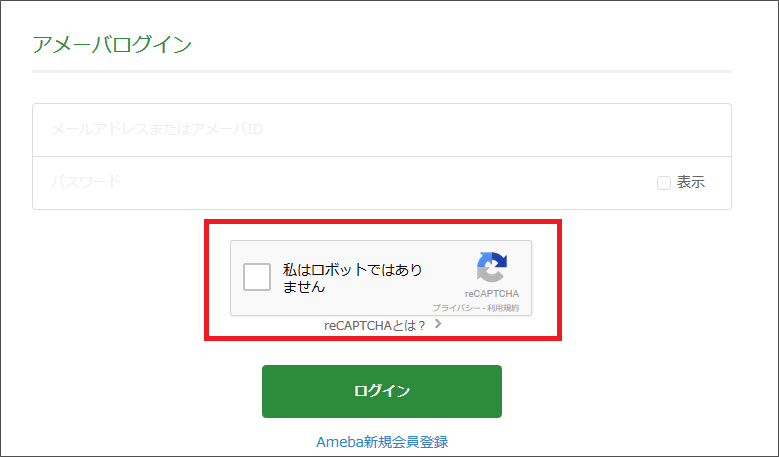Viewport: 779px width, 457px height.
Task: Open the Ameba新規会員登録 link
Action: tap(382, 442)
